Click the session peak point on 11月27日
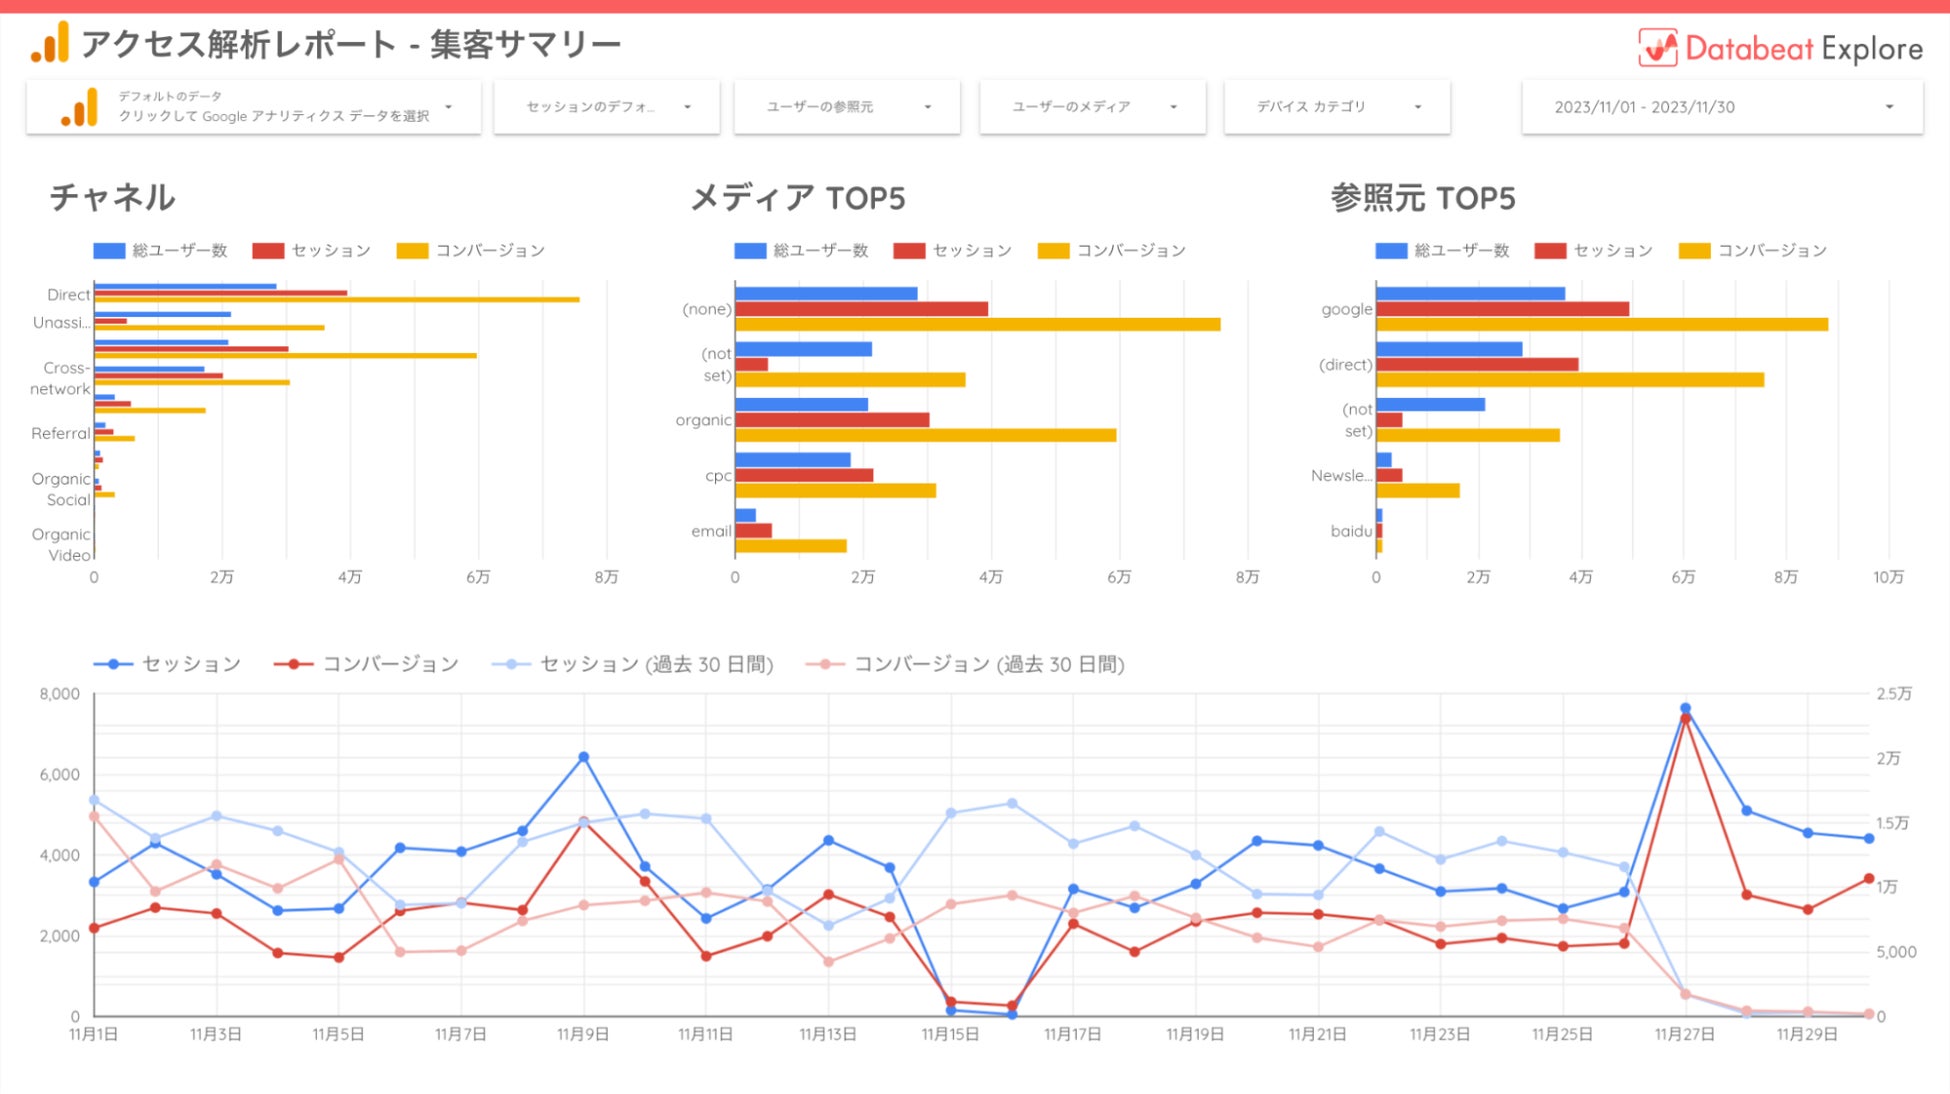The width and height of the screenshot is (1950, 1094). [x=1685, y=708]
